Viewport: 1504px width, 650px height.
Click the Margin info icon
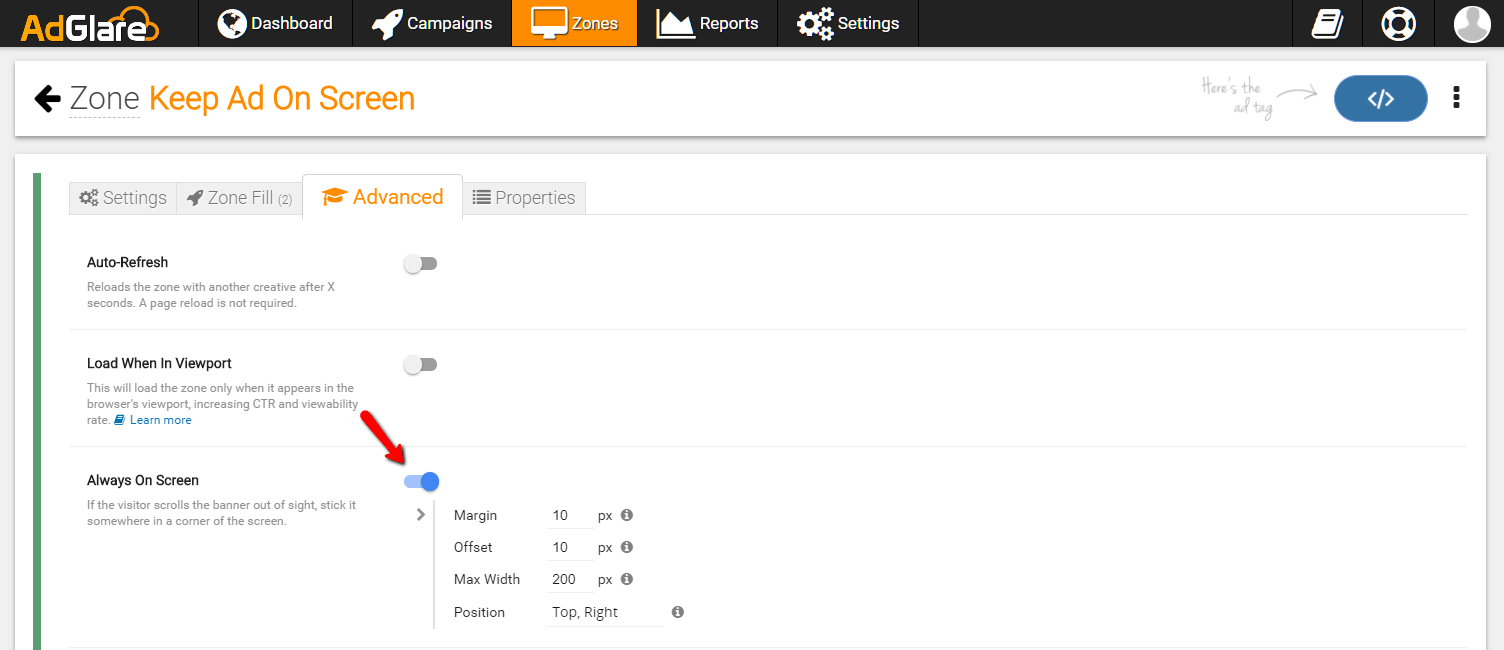click(627, 515)
